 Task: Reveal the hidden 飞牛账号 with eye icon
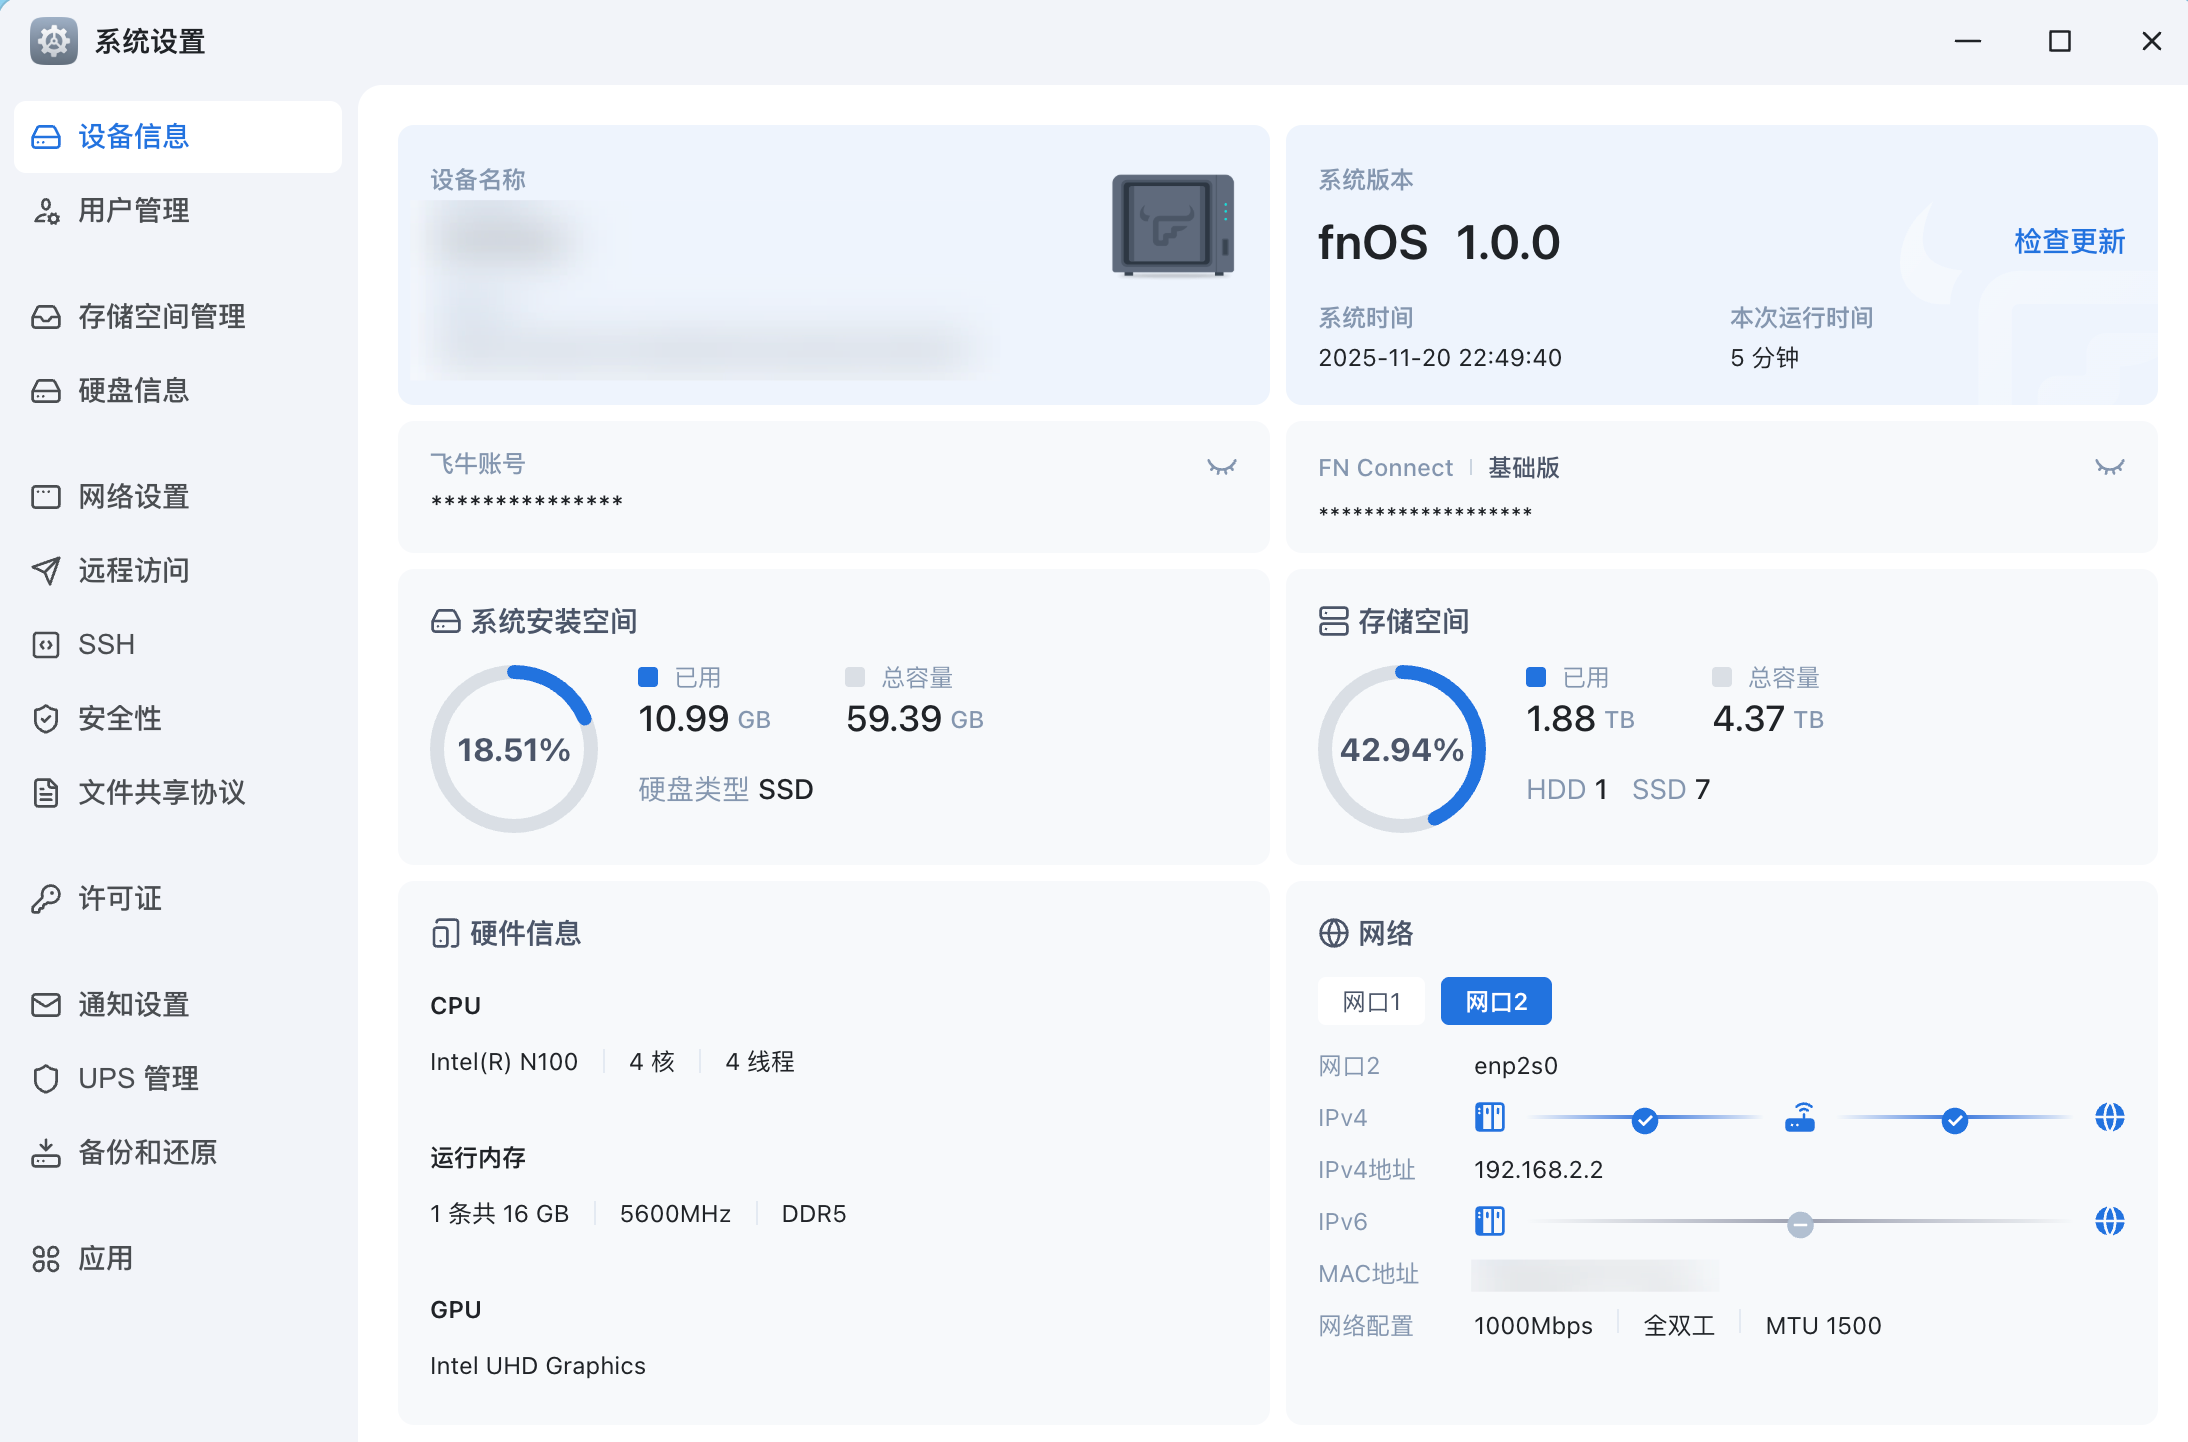click(1221, 467)
